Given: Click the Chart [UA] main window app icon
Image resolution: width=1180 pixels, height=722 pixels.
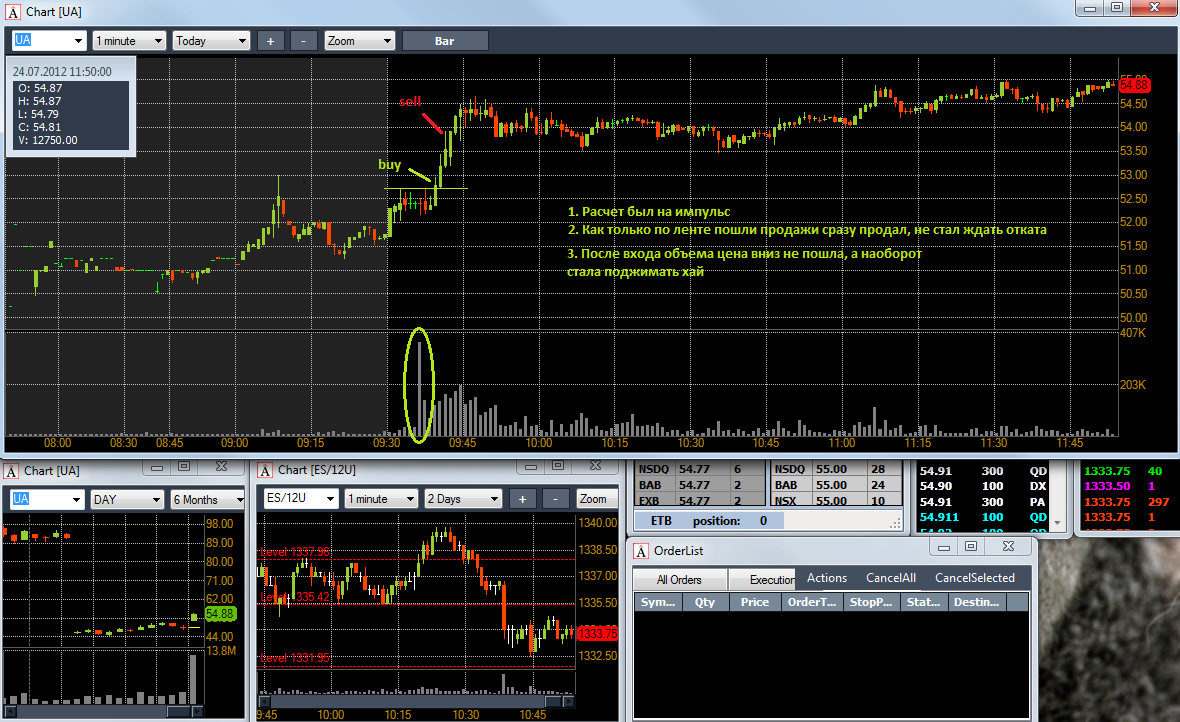Looking at the screenshot, I should (12, 12).
